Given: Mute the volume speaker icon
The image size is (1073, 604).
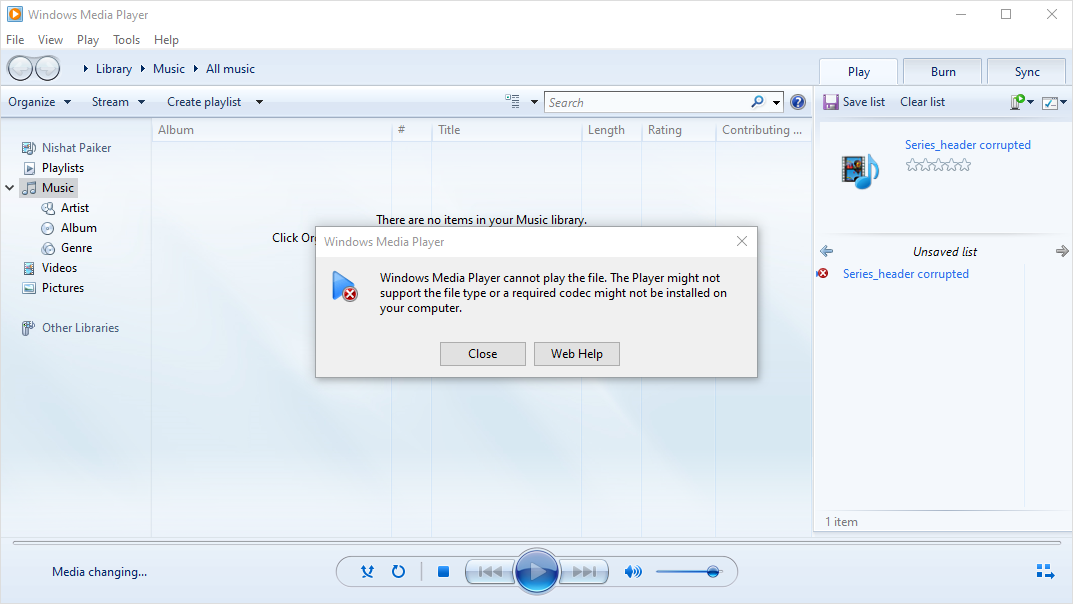Looking at the screenshot, I should click(x=632, y=572).
